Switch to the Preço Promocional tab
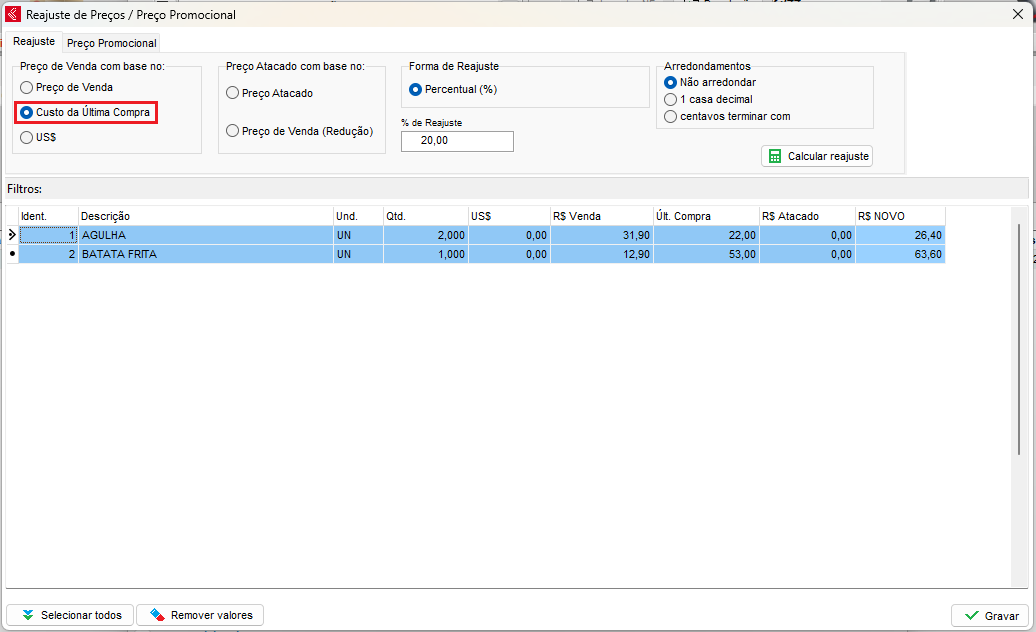 tap(111, 43)
